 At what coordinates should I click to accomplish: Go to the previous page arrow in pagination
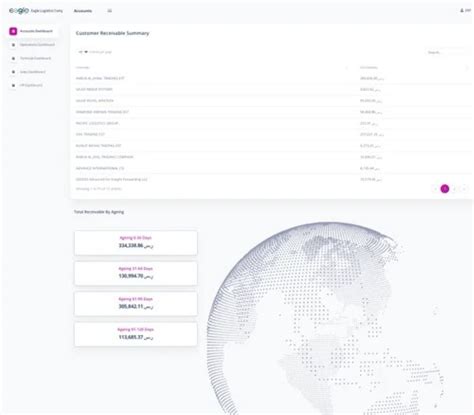click(x=436, y=189)
